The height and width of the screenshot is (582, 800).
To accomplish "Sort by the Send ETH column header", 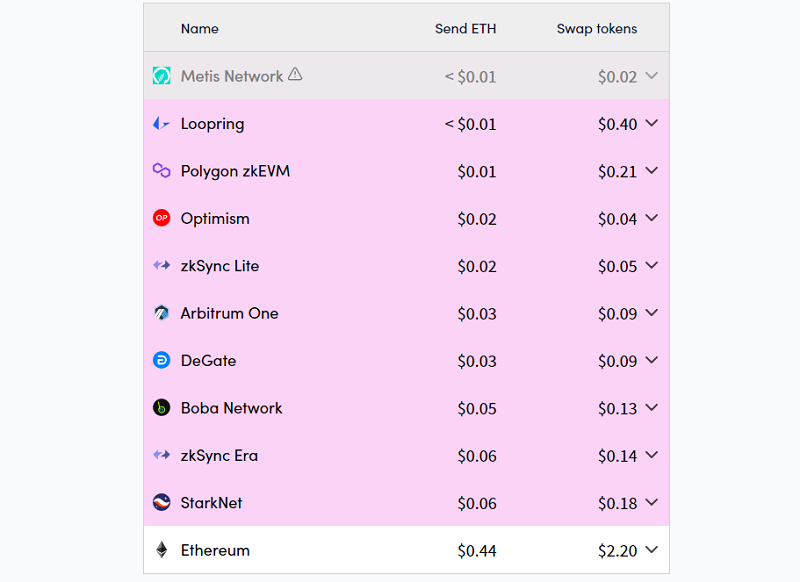I will (x=465, y=29).
